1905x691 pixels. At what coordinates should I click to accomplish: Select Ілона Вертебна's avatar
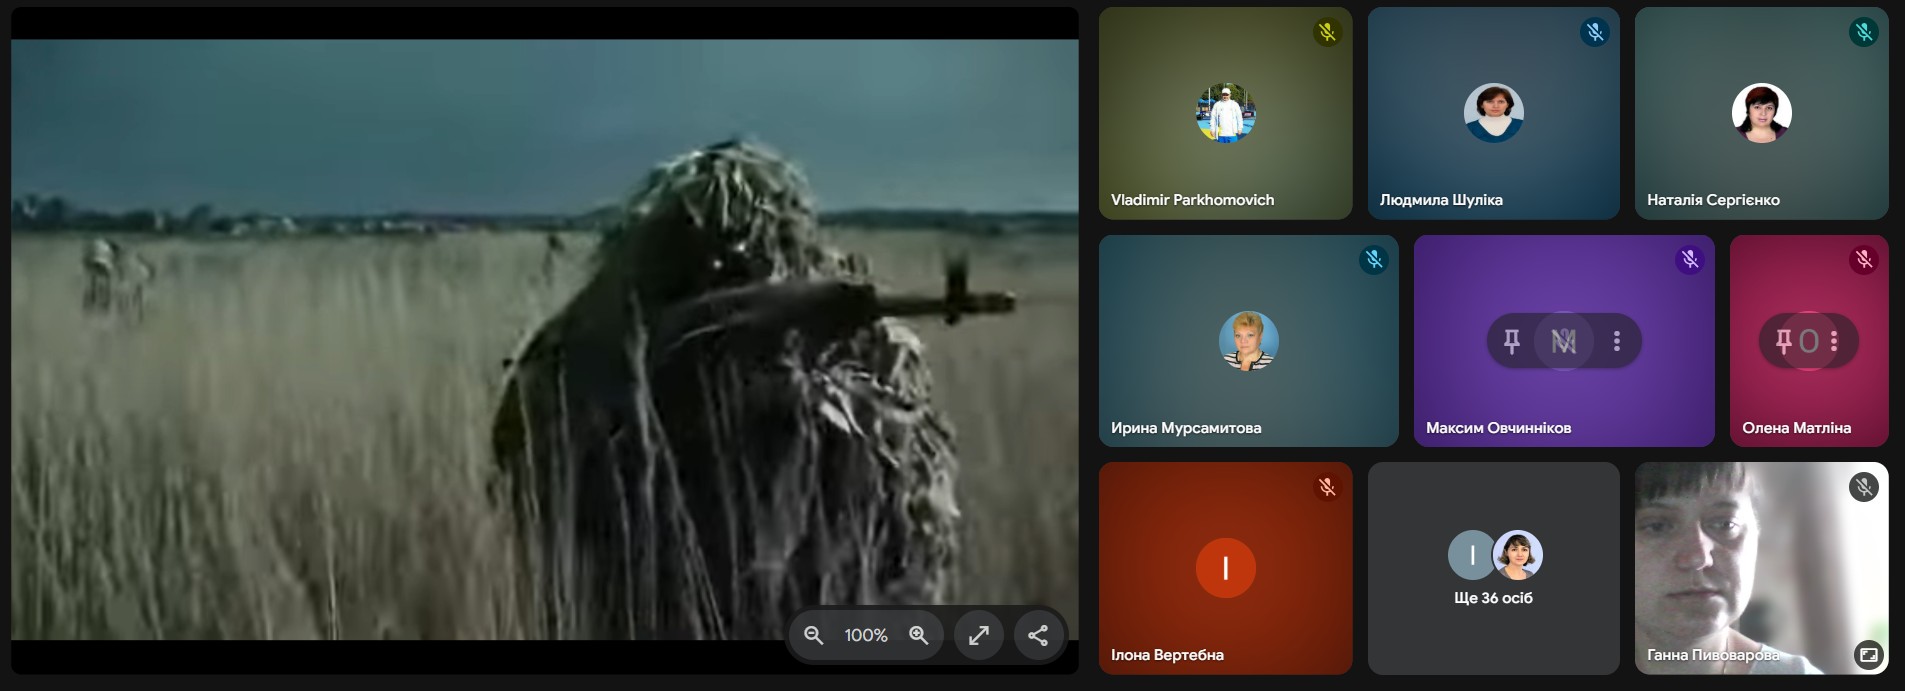click(x=1225, y=568)
